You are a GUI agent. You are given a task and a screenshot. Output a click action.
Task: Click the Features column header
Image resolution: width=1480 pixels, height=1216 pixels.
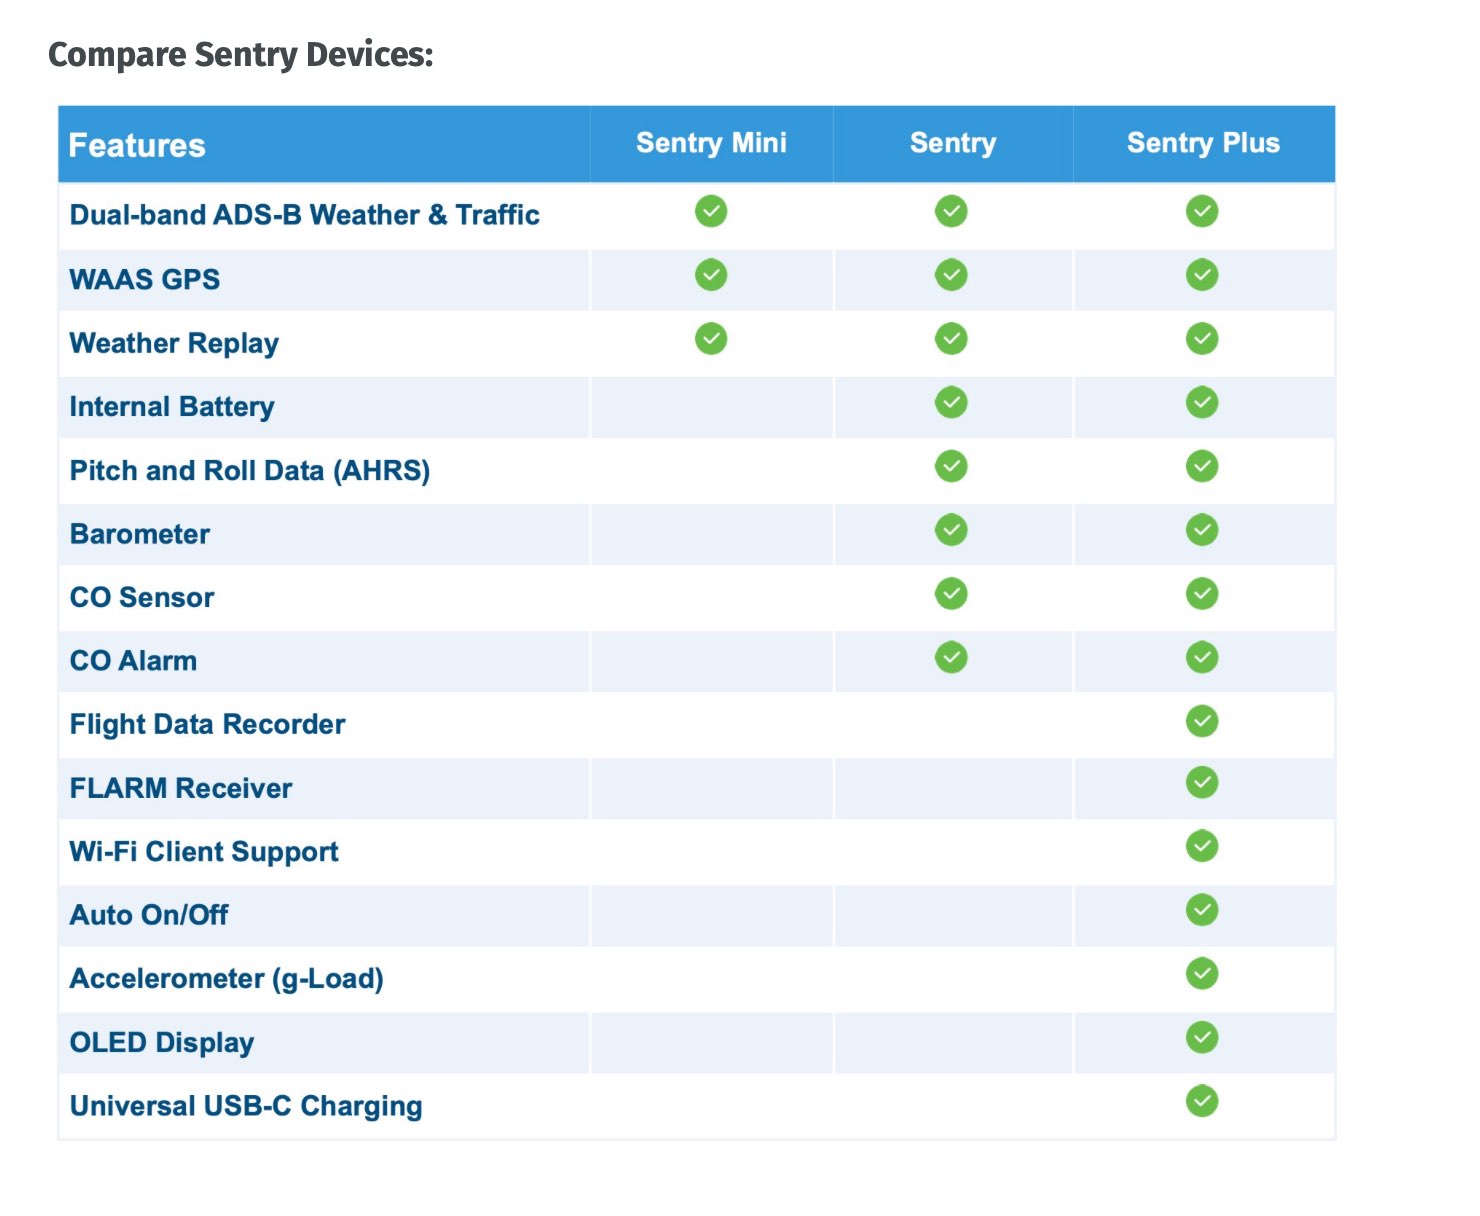(x=137, y=146)
